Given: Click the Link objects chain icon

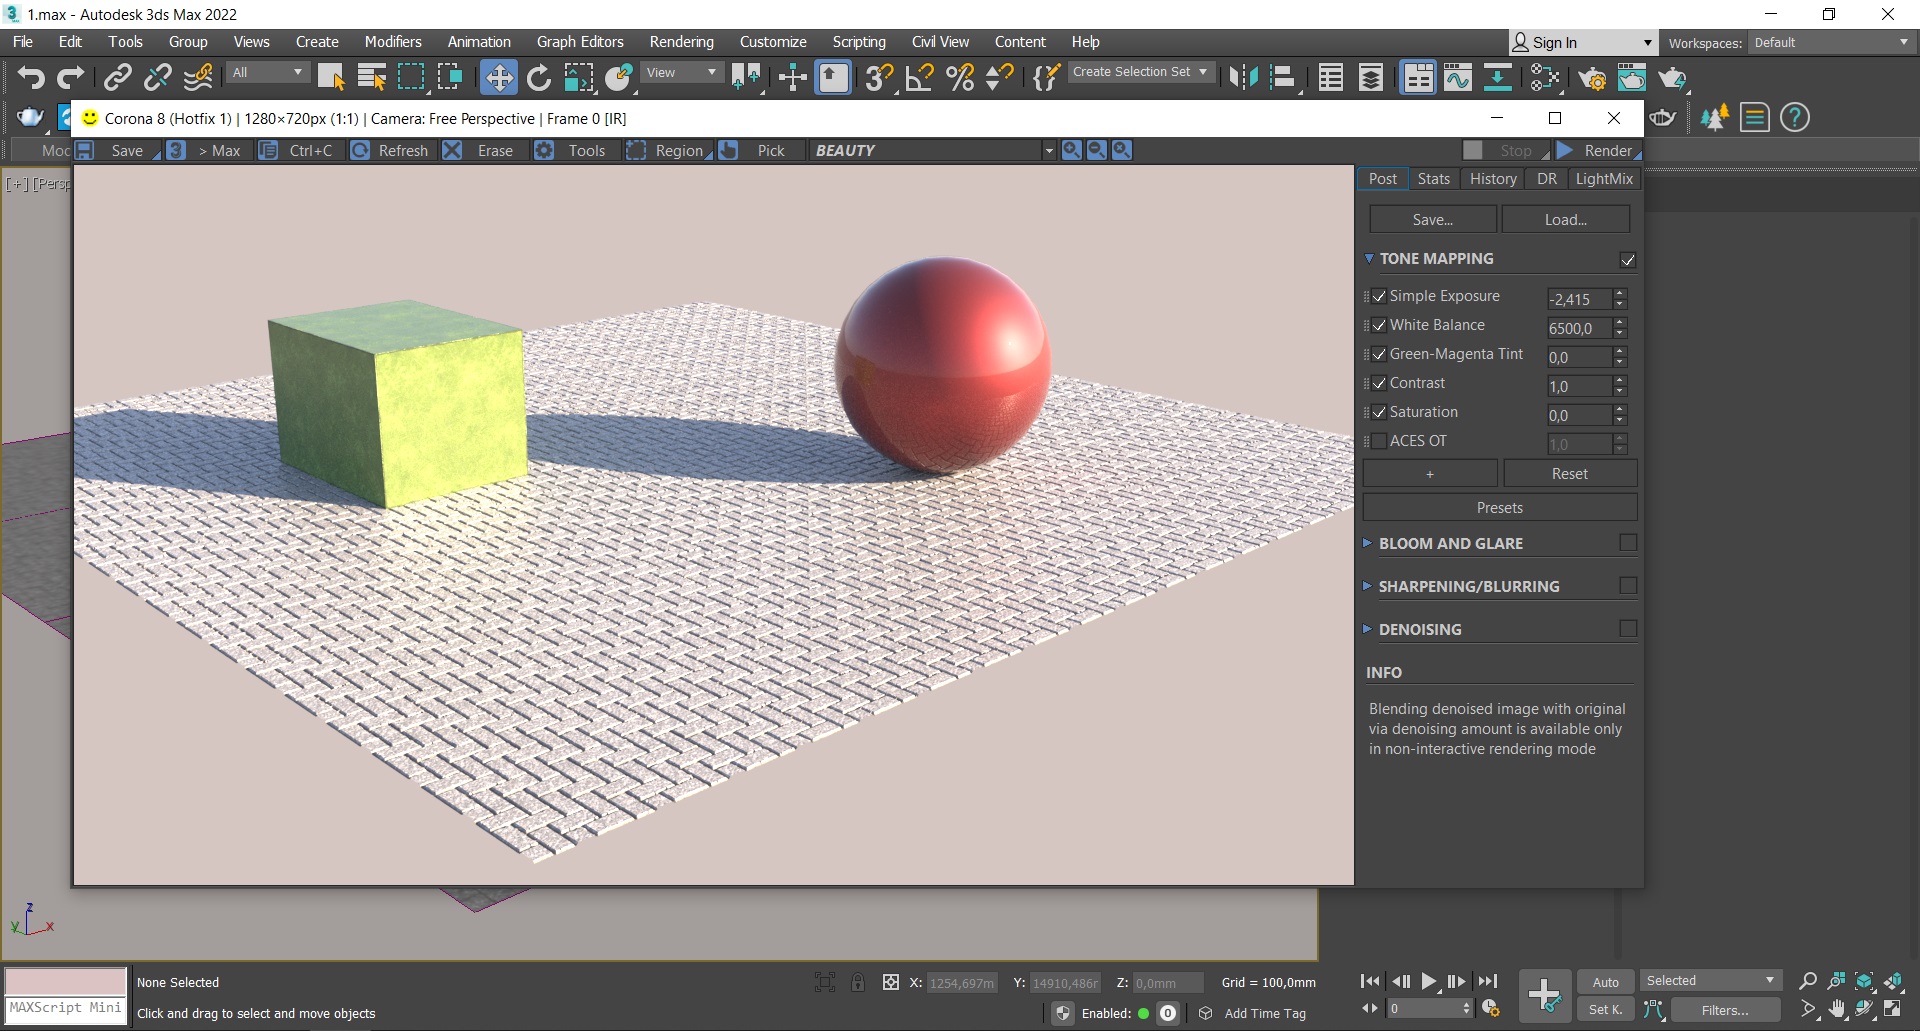Looking at the screenshot, I should (x=118, y=78).
